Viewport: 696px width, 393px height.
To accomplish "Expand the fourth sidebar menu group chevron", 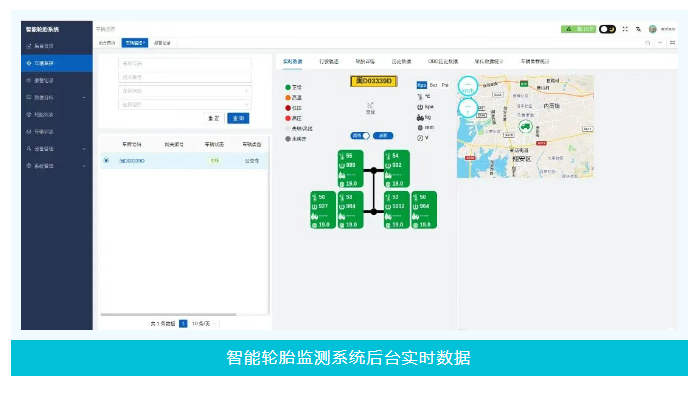I will point(84,98).
